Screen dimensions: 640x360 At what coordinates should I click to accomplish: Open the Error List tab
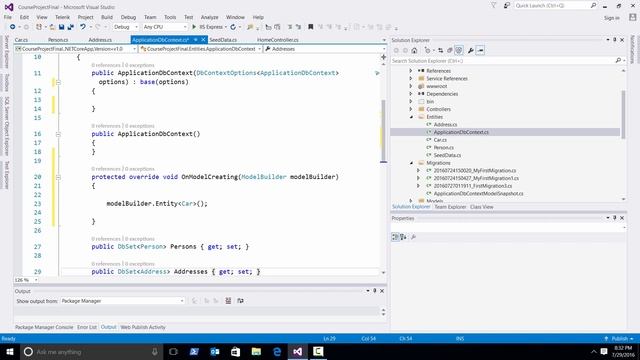(x=87, y=327)
